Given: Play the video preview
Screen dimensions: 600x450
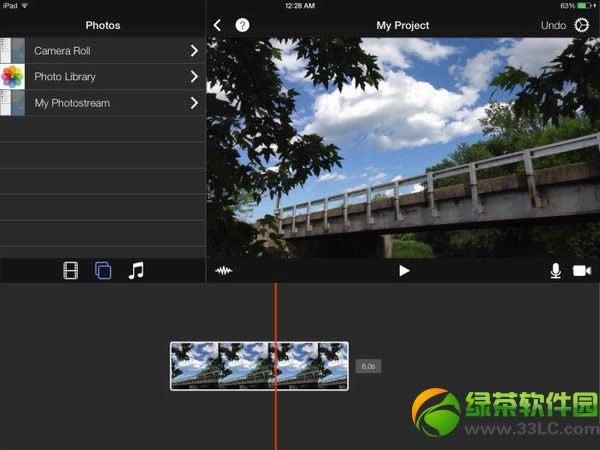Looking at the screenshot, I should point(404,271).
